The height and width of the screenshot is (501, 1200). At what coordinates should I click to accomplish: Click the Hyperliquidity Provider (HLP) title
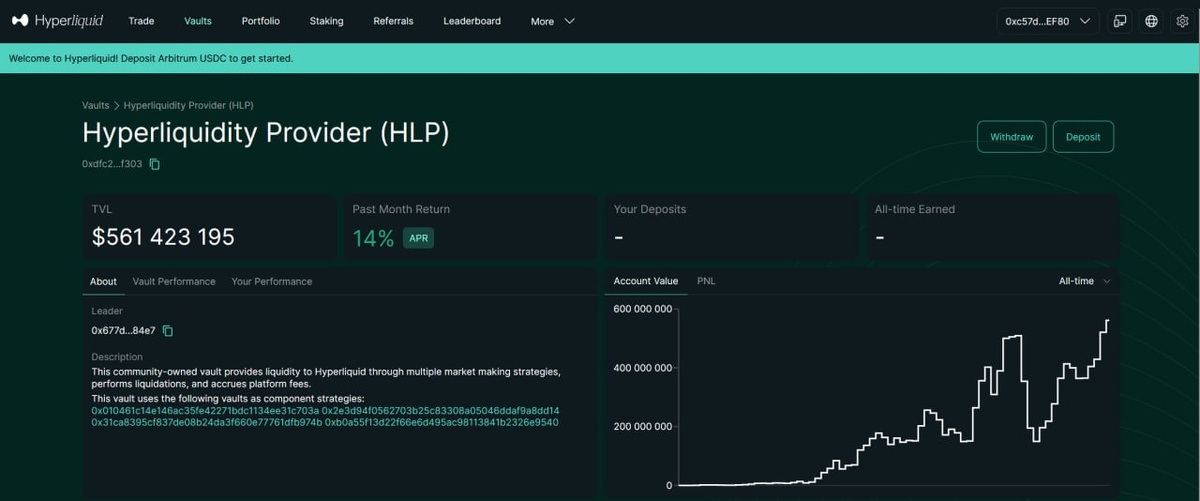[266, 133]
